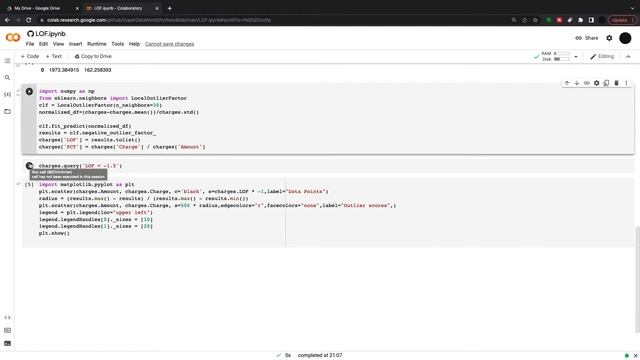Viewport: 640px width, 360px height.
Task: Open the command palette sidebar icon
Action: 7,330
